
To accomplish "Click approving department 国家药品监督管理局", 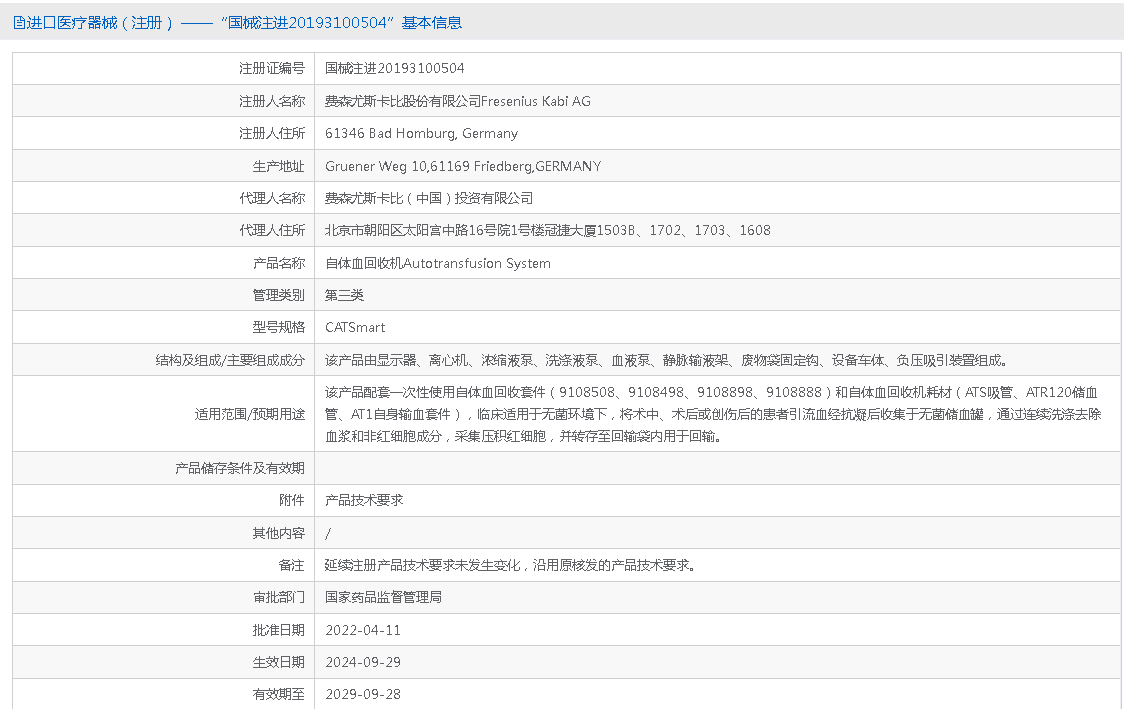I will click(384, 597).
